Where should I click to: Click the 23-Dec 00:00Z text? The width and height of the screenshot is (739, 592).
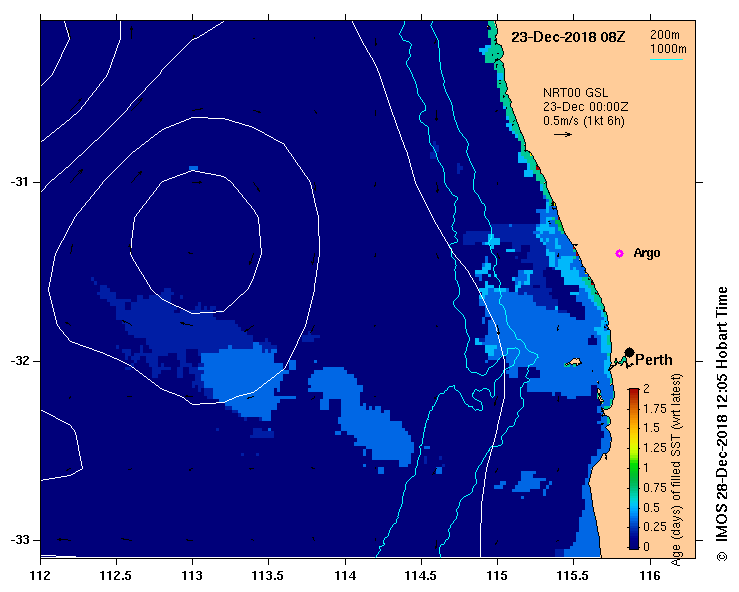point(585,107)
